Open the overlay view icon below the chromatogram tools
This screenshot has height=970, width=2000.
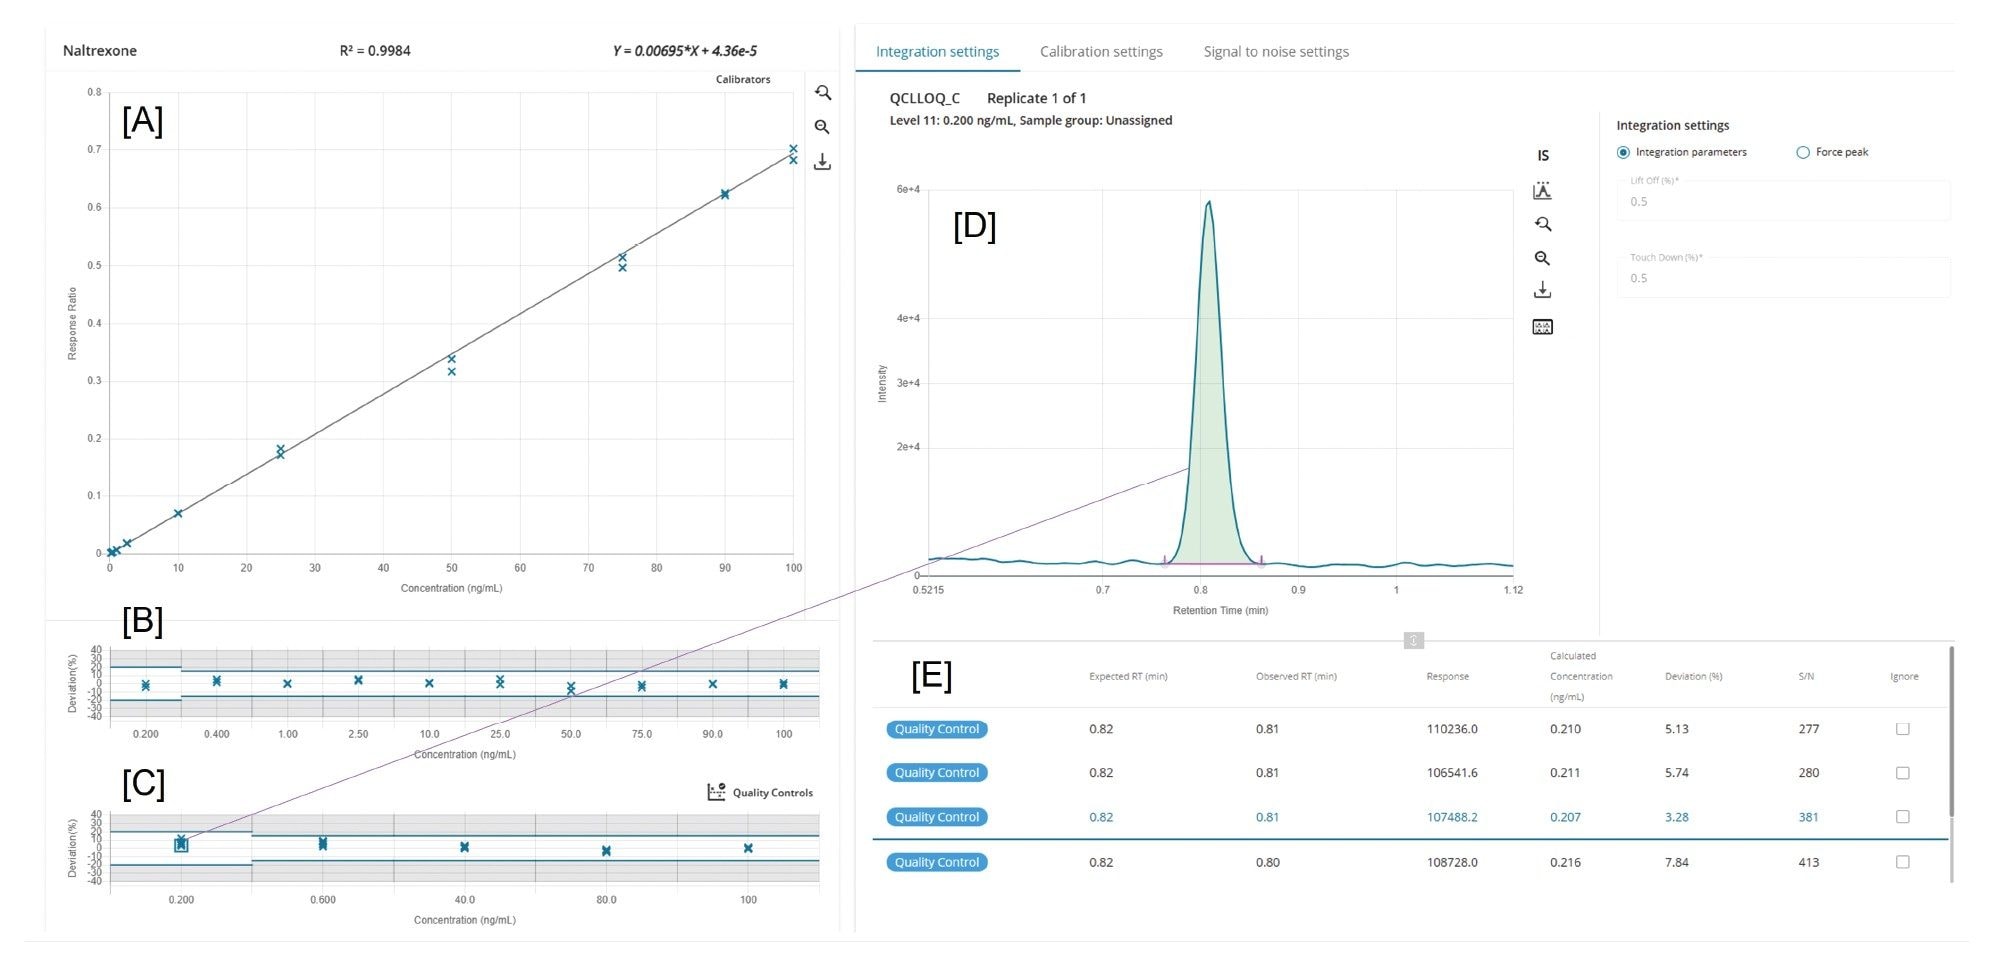pos(1543,326)
